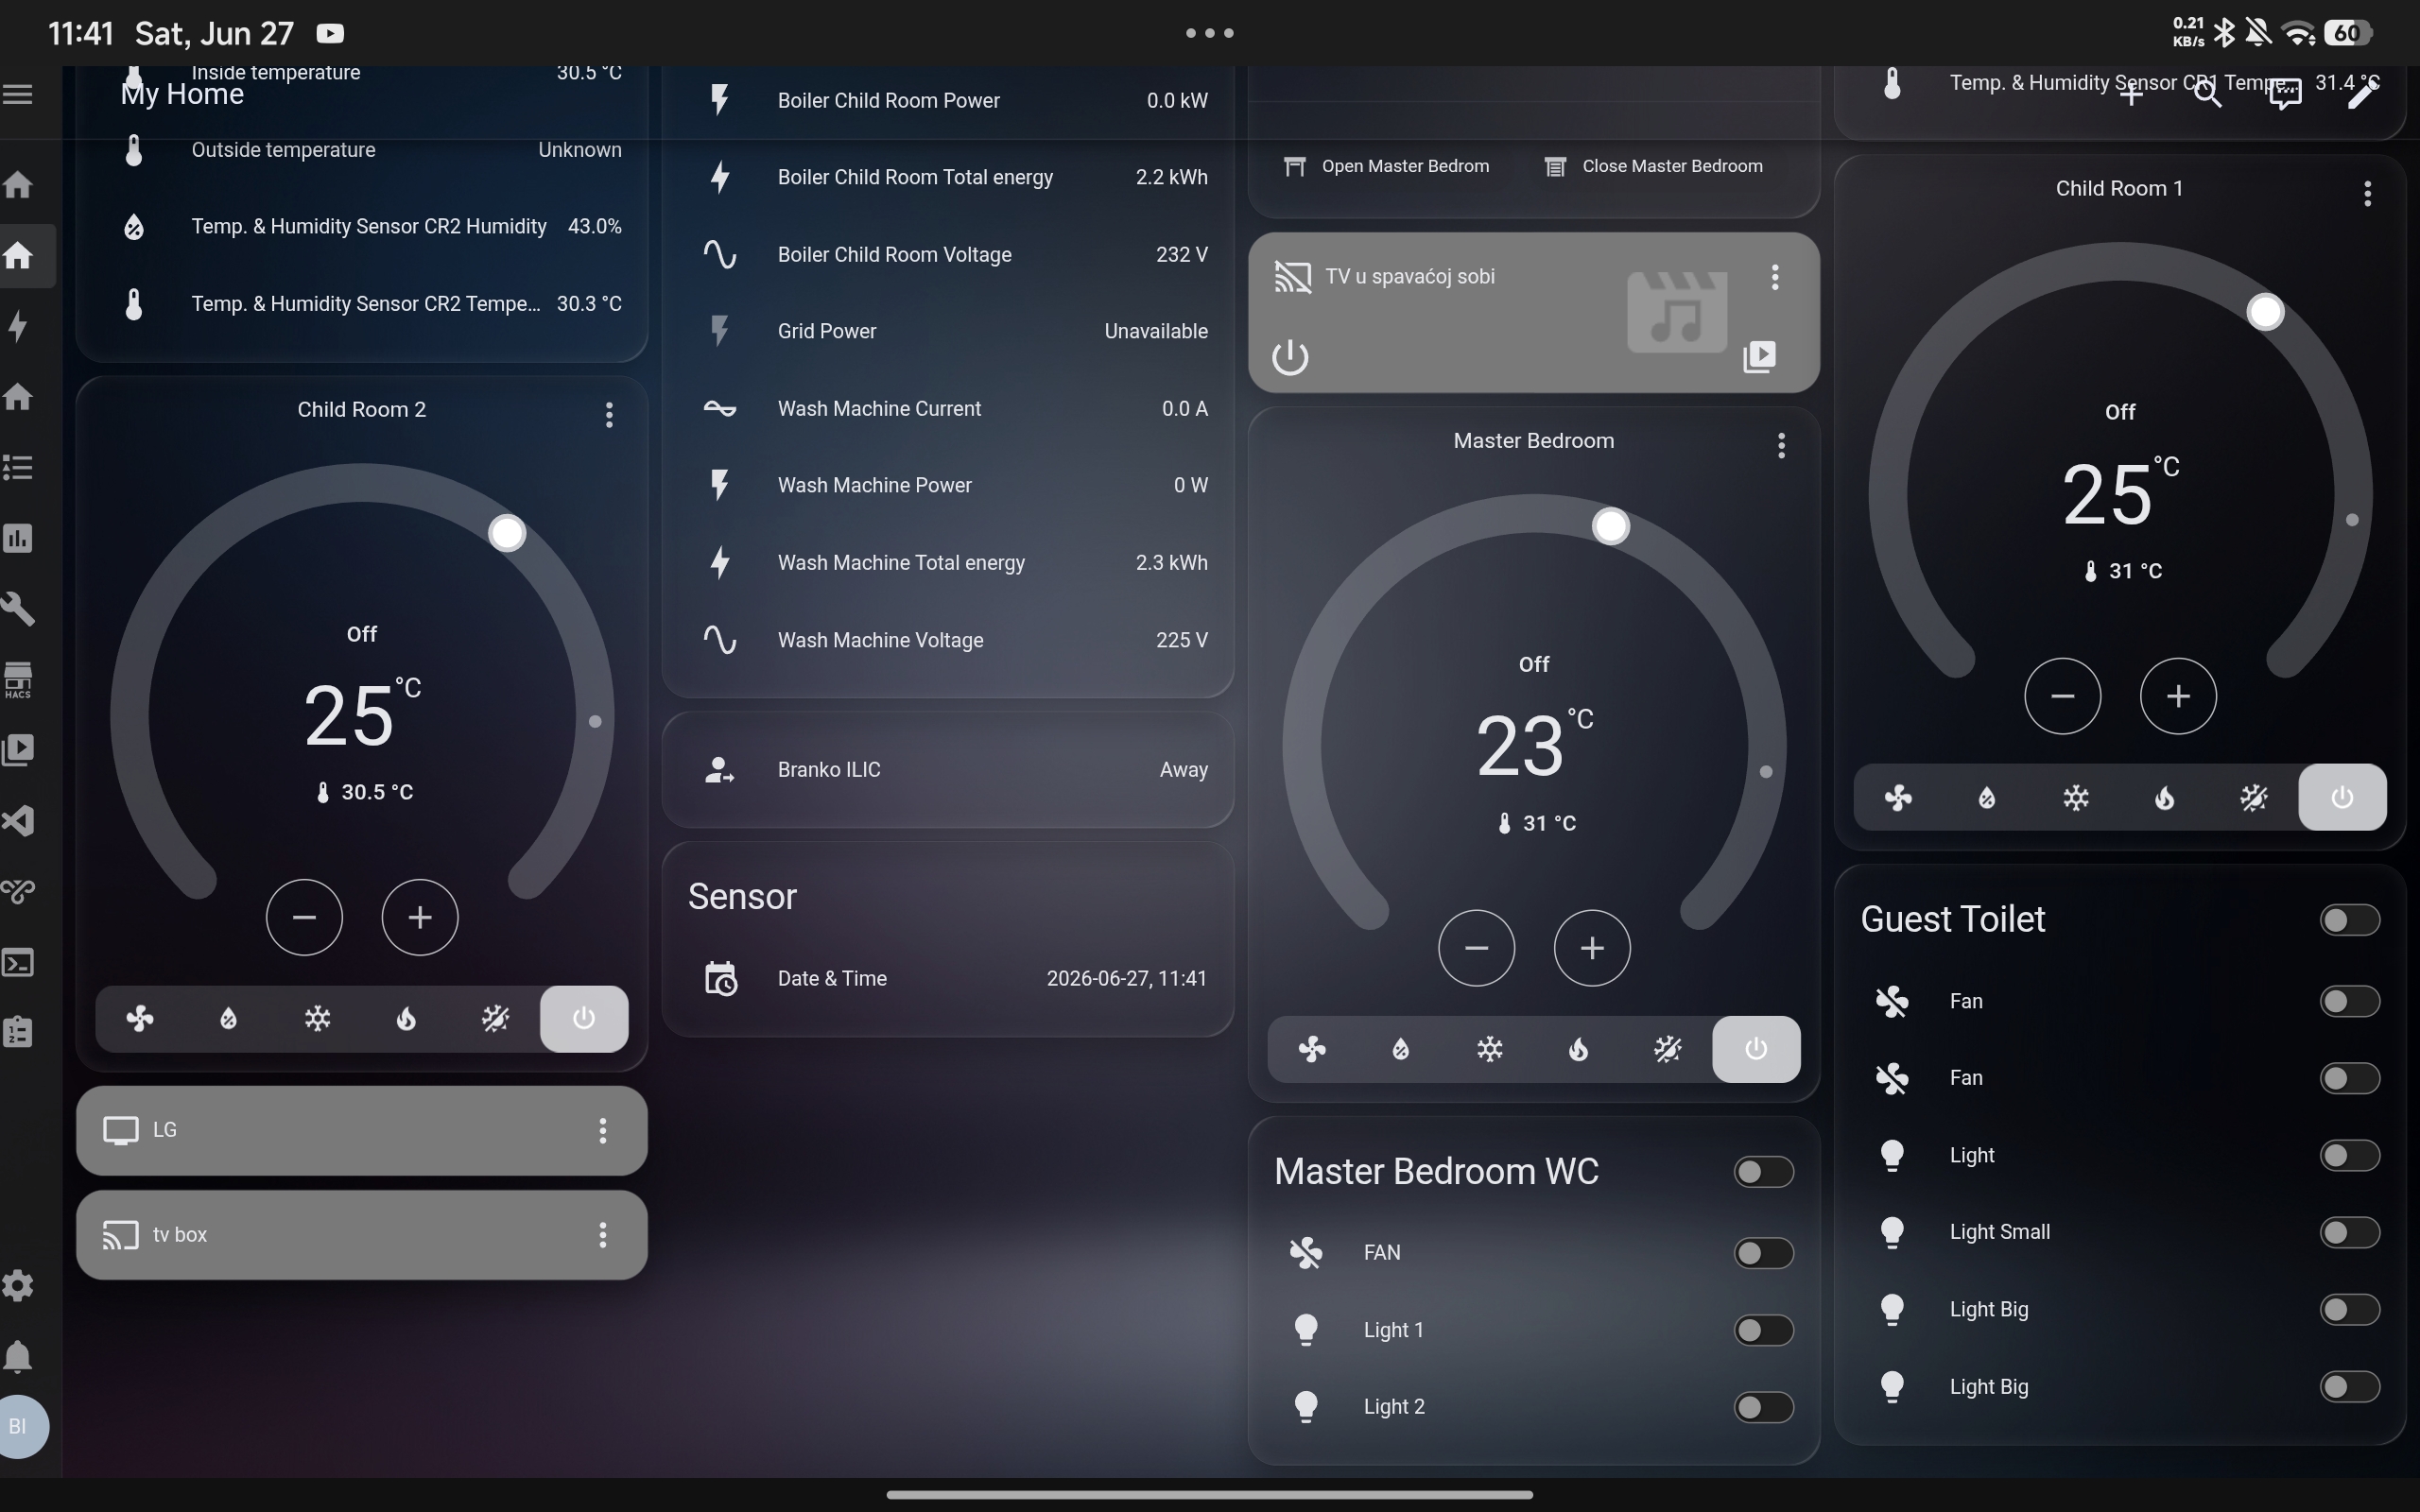Screen dimensions: 2420x1512
Task: Open the Child Room 1 three-dot menu
Action: pos(2367,194)
